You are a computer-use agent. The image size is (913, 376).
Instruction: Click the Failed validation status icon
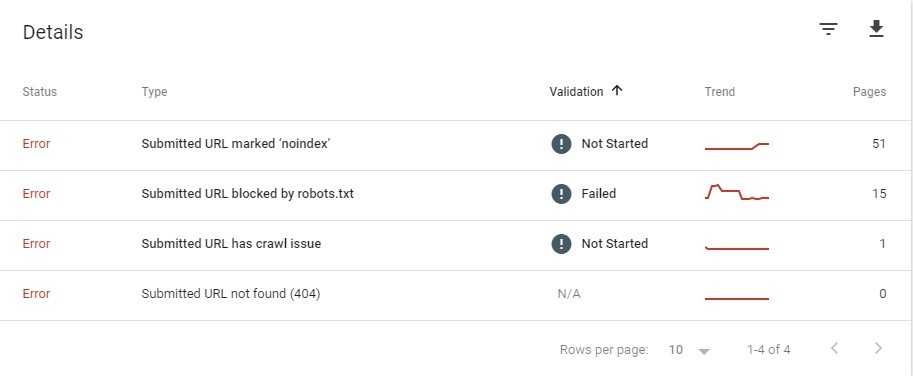(561, 194)
